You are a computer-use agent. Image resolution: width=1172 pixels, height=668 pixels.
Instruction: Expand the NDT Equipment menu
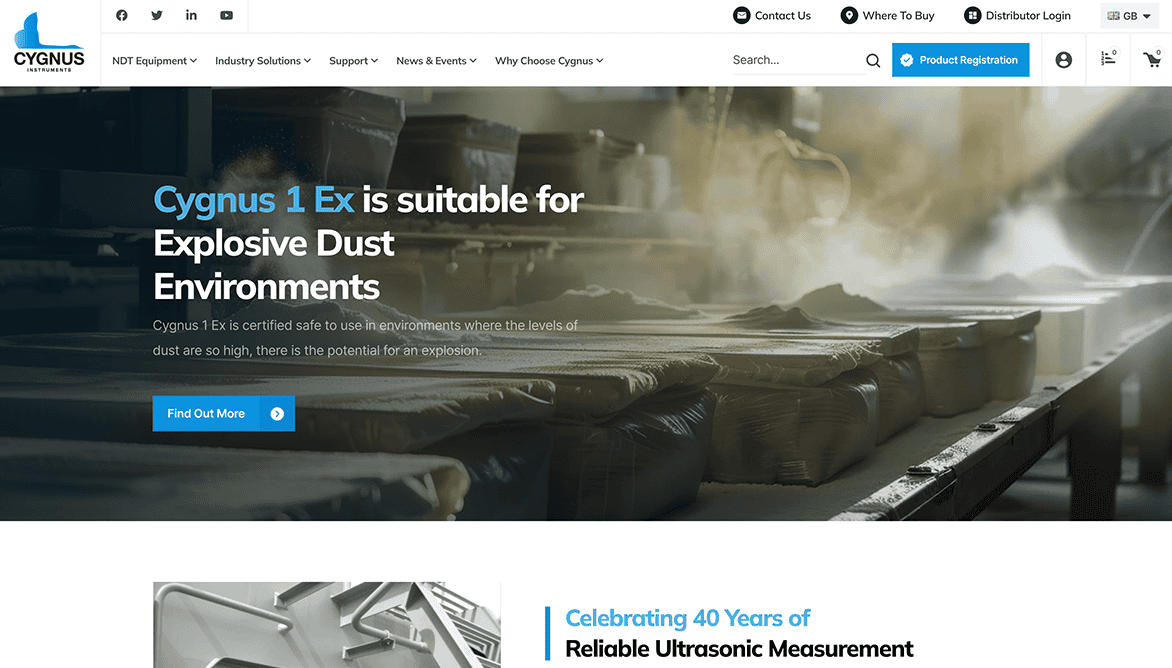tap(155, 61)
